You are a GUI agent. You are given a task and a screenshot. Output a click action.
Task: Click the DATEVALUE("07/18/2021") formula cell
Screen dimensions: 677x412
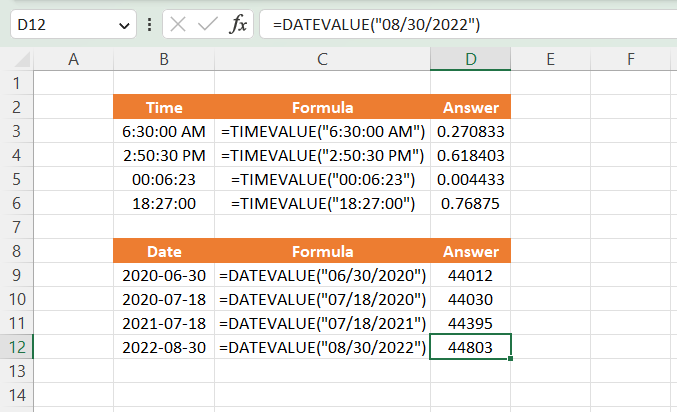point(322,323)
